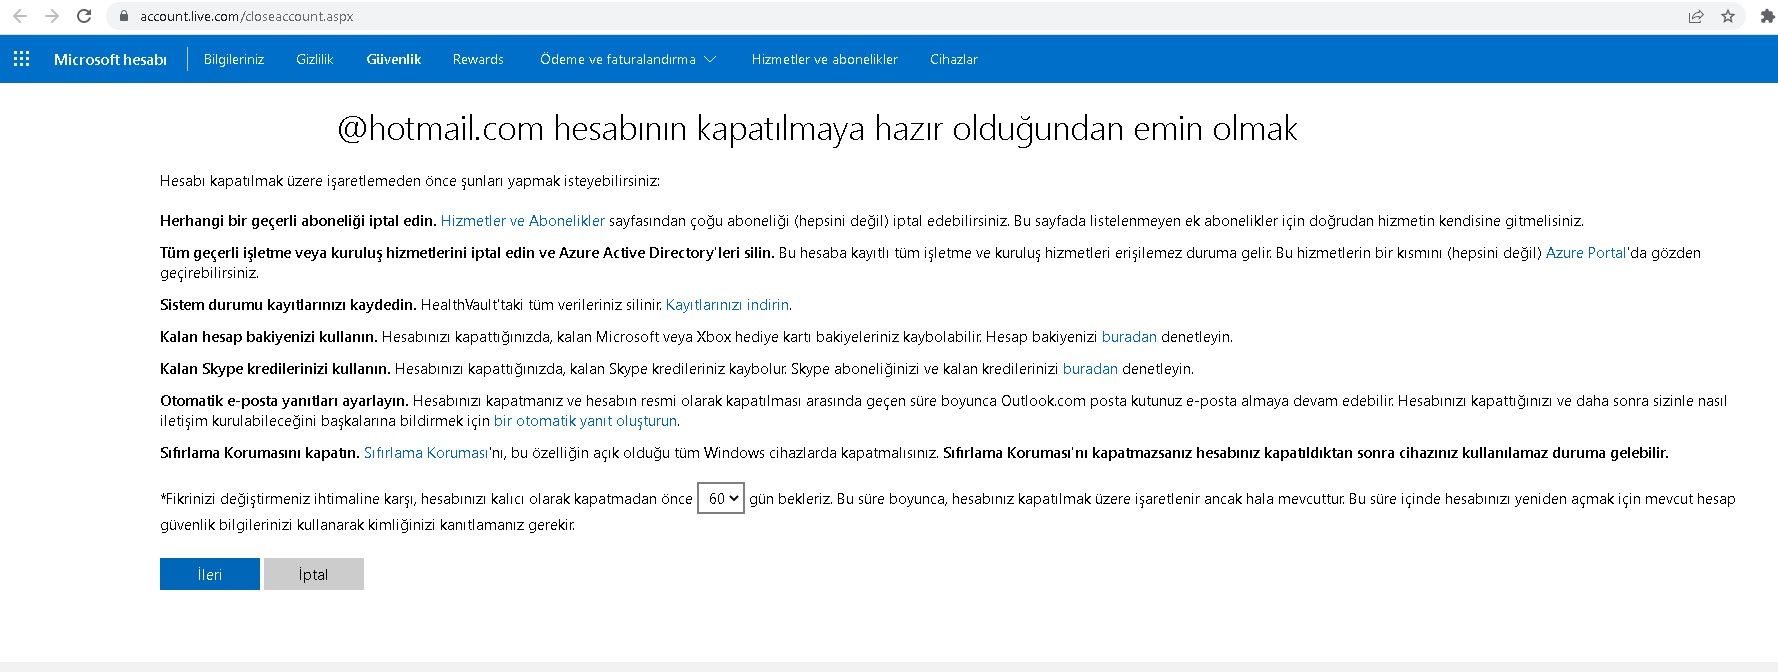
Task: Click the share page icon in address bar
Action: coord(1696,16)
